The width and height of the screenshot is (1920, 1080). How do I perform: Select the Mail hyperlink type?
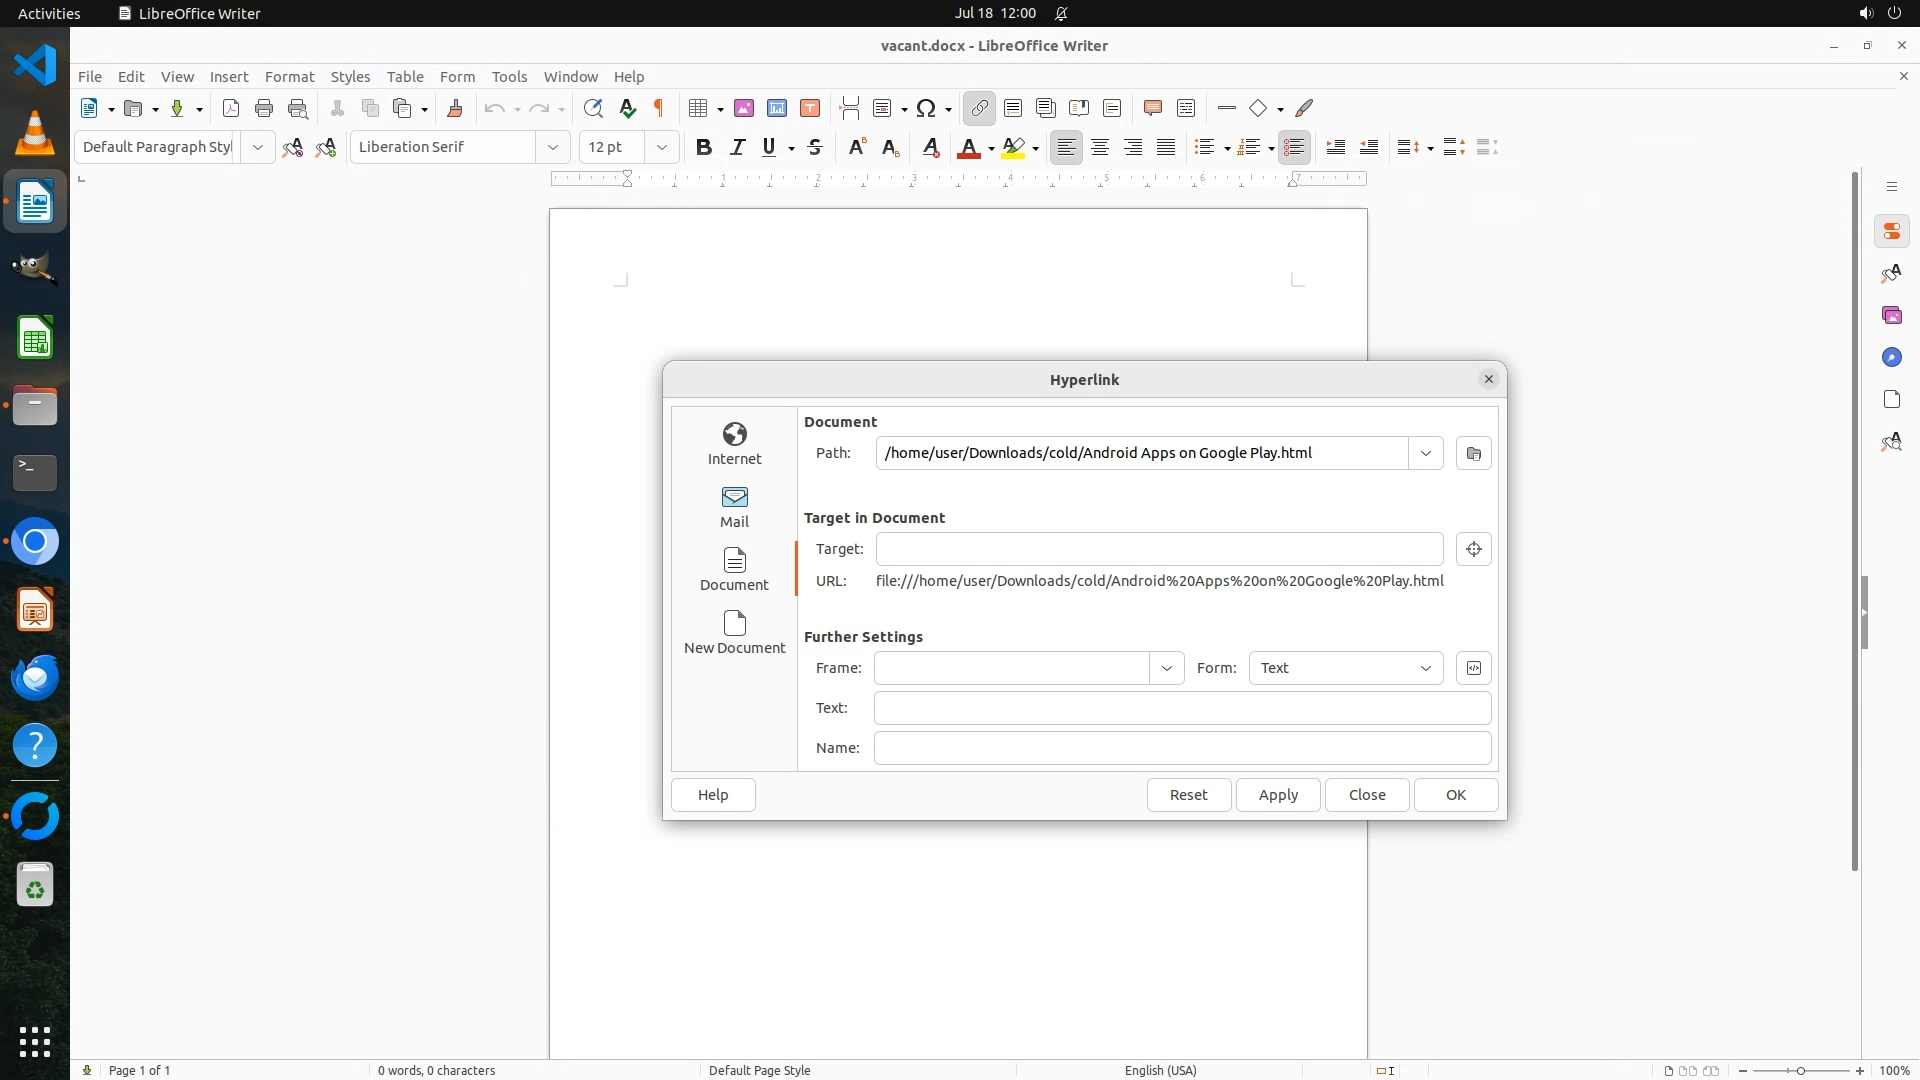click(734, 506)
